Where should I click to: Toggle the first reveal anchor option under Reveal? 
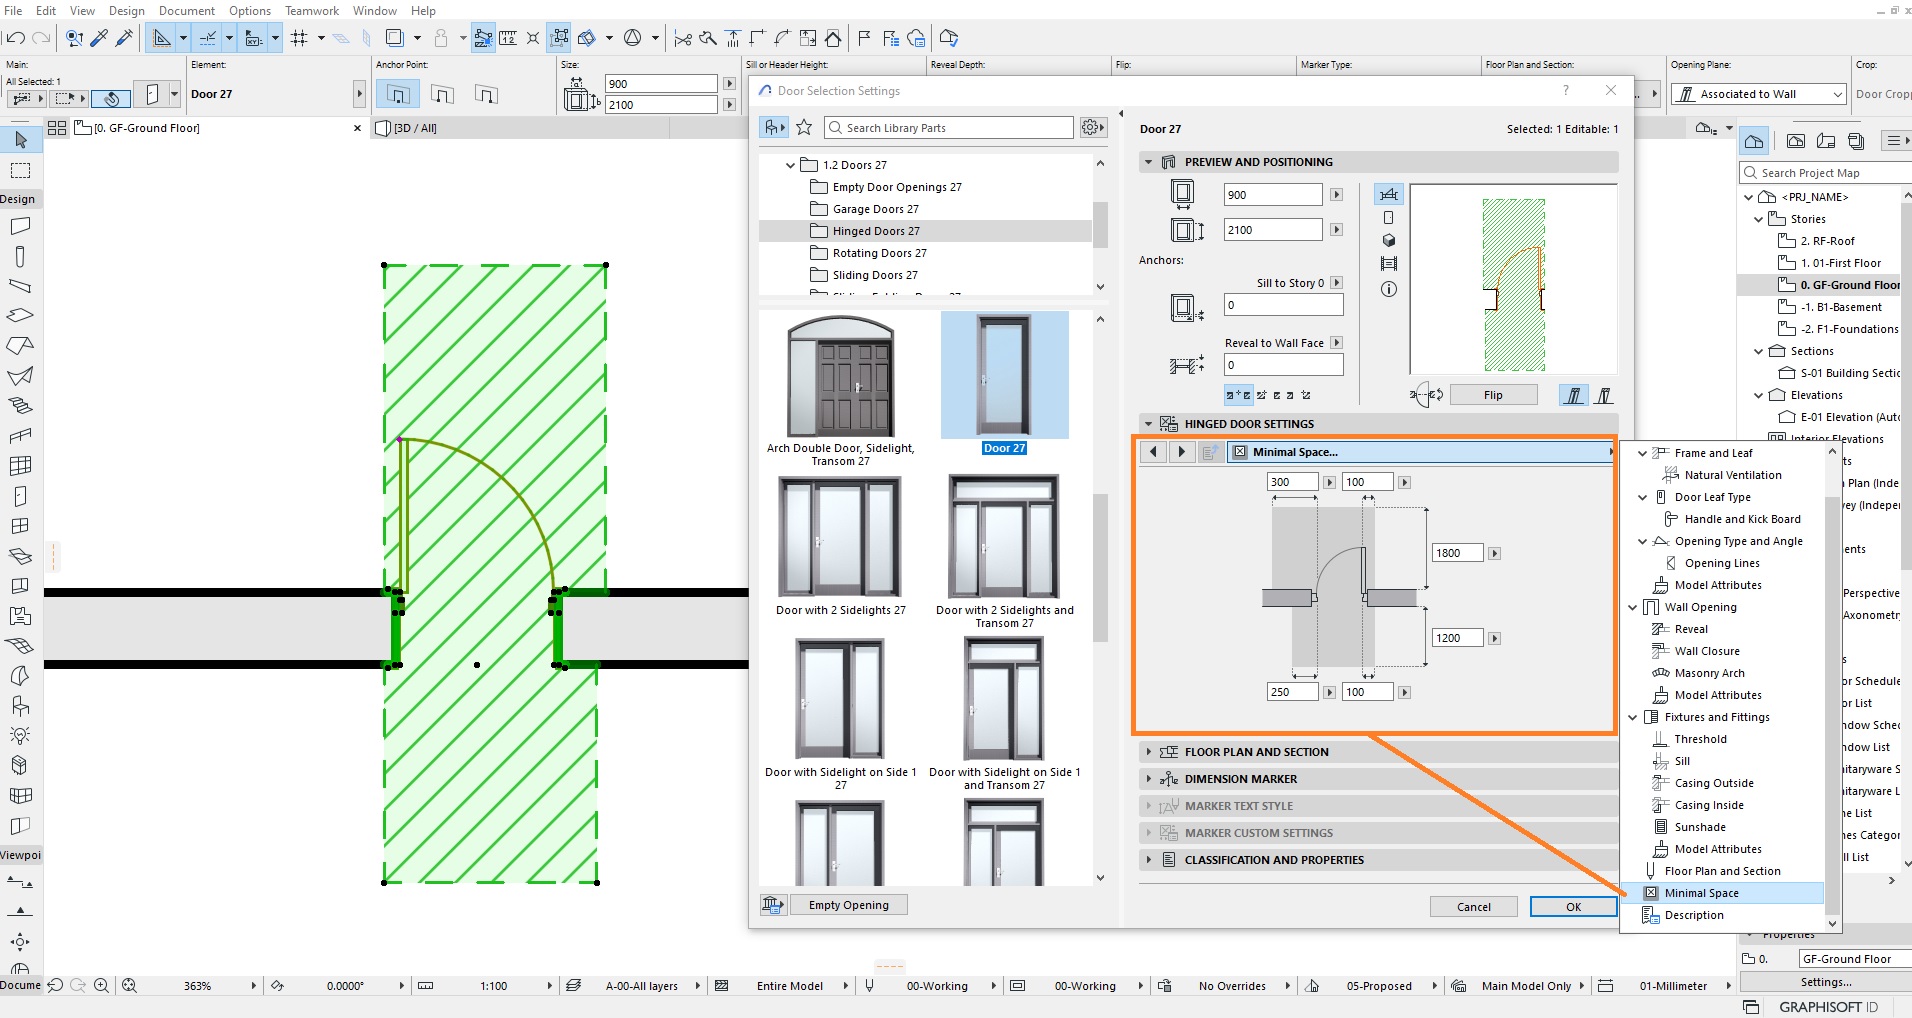[x=1238, y=395]
